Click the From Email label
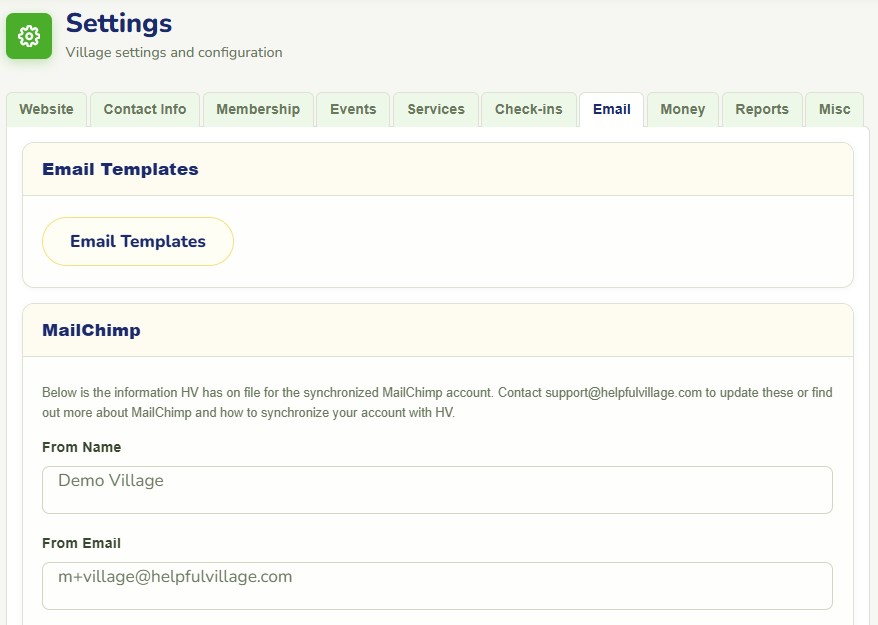This screenshot has height=625, width=878. click(x=82, y=543)
